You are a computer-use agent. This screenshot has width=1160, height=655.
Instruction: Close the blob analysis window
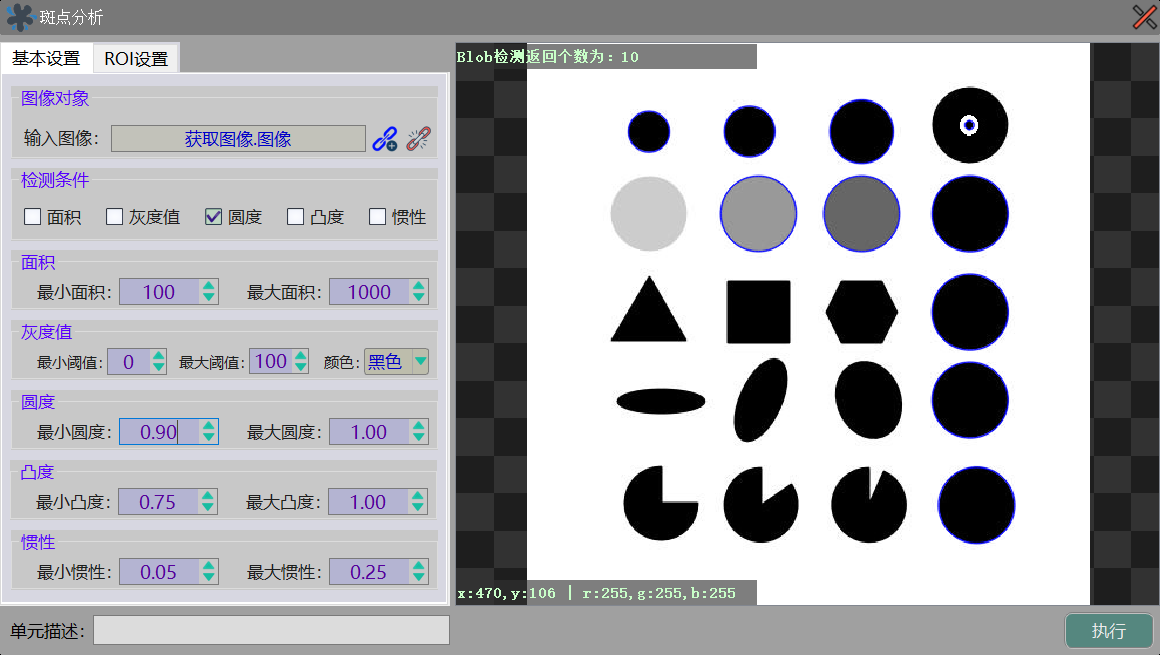point(1144,17)
